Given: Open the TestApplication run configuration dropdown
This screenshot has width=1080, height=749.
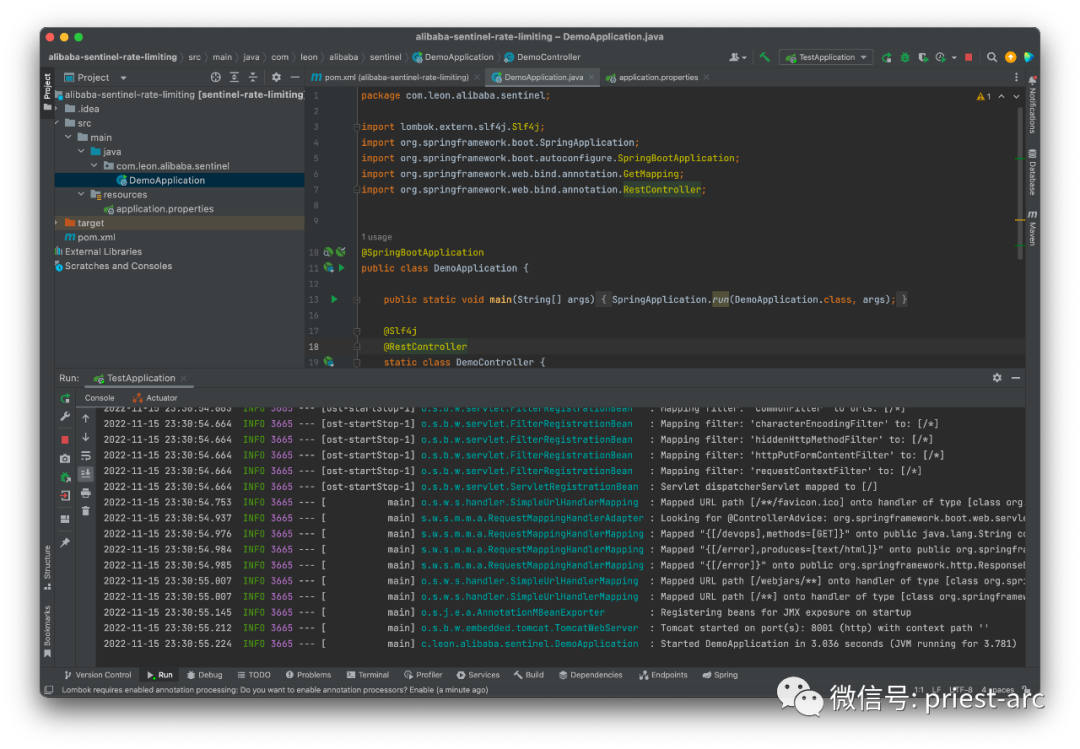Looking at the screenshot, I should coord(826,57).
